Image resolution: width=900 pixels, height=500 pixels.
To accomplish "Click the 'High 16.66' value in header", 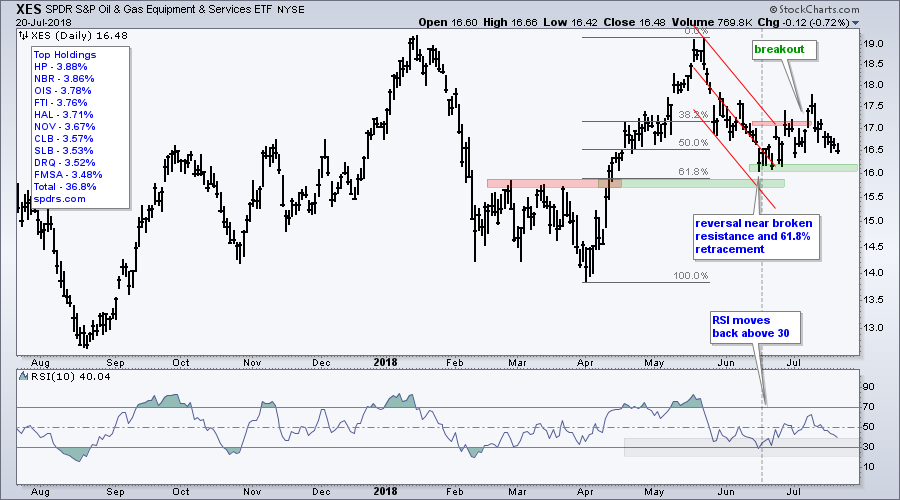I will click(510, 22).
